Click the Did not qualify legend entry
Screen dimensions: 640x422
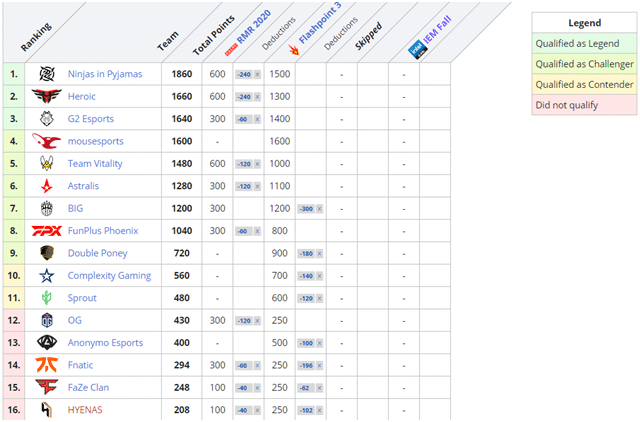tap(584, 104)
